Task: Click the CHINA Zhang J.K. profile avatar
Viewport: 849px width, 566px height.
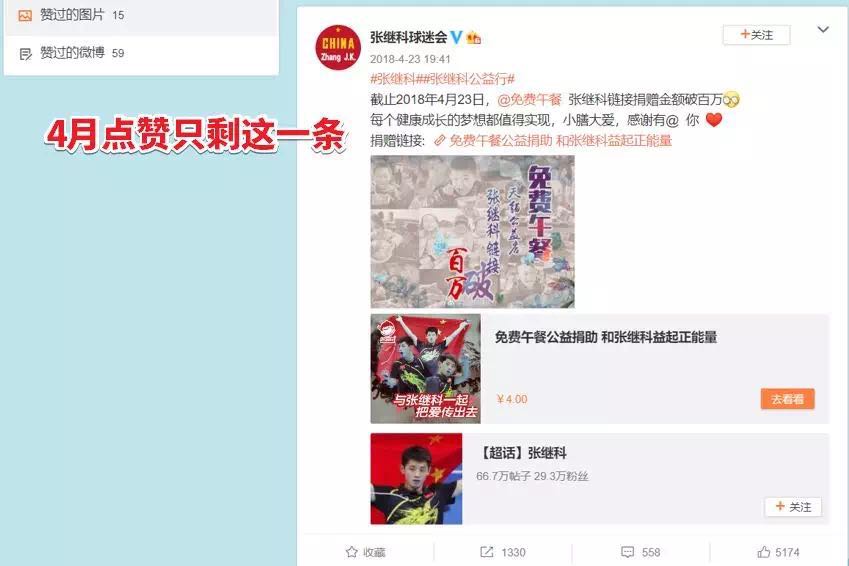Action: click(x=338, y=48)
